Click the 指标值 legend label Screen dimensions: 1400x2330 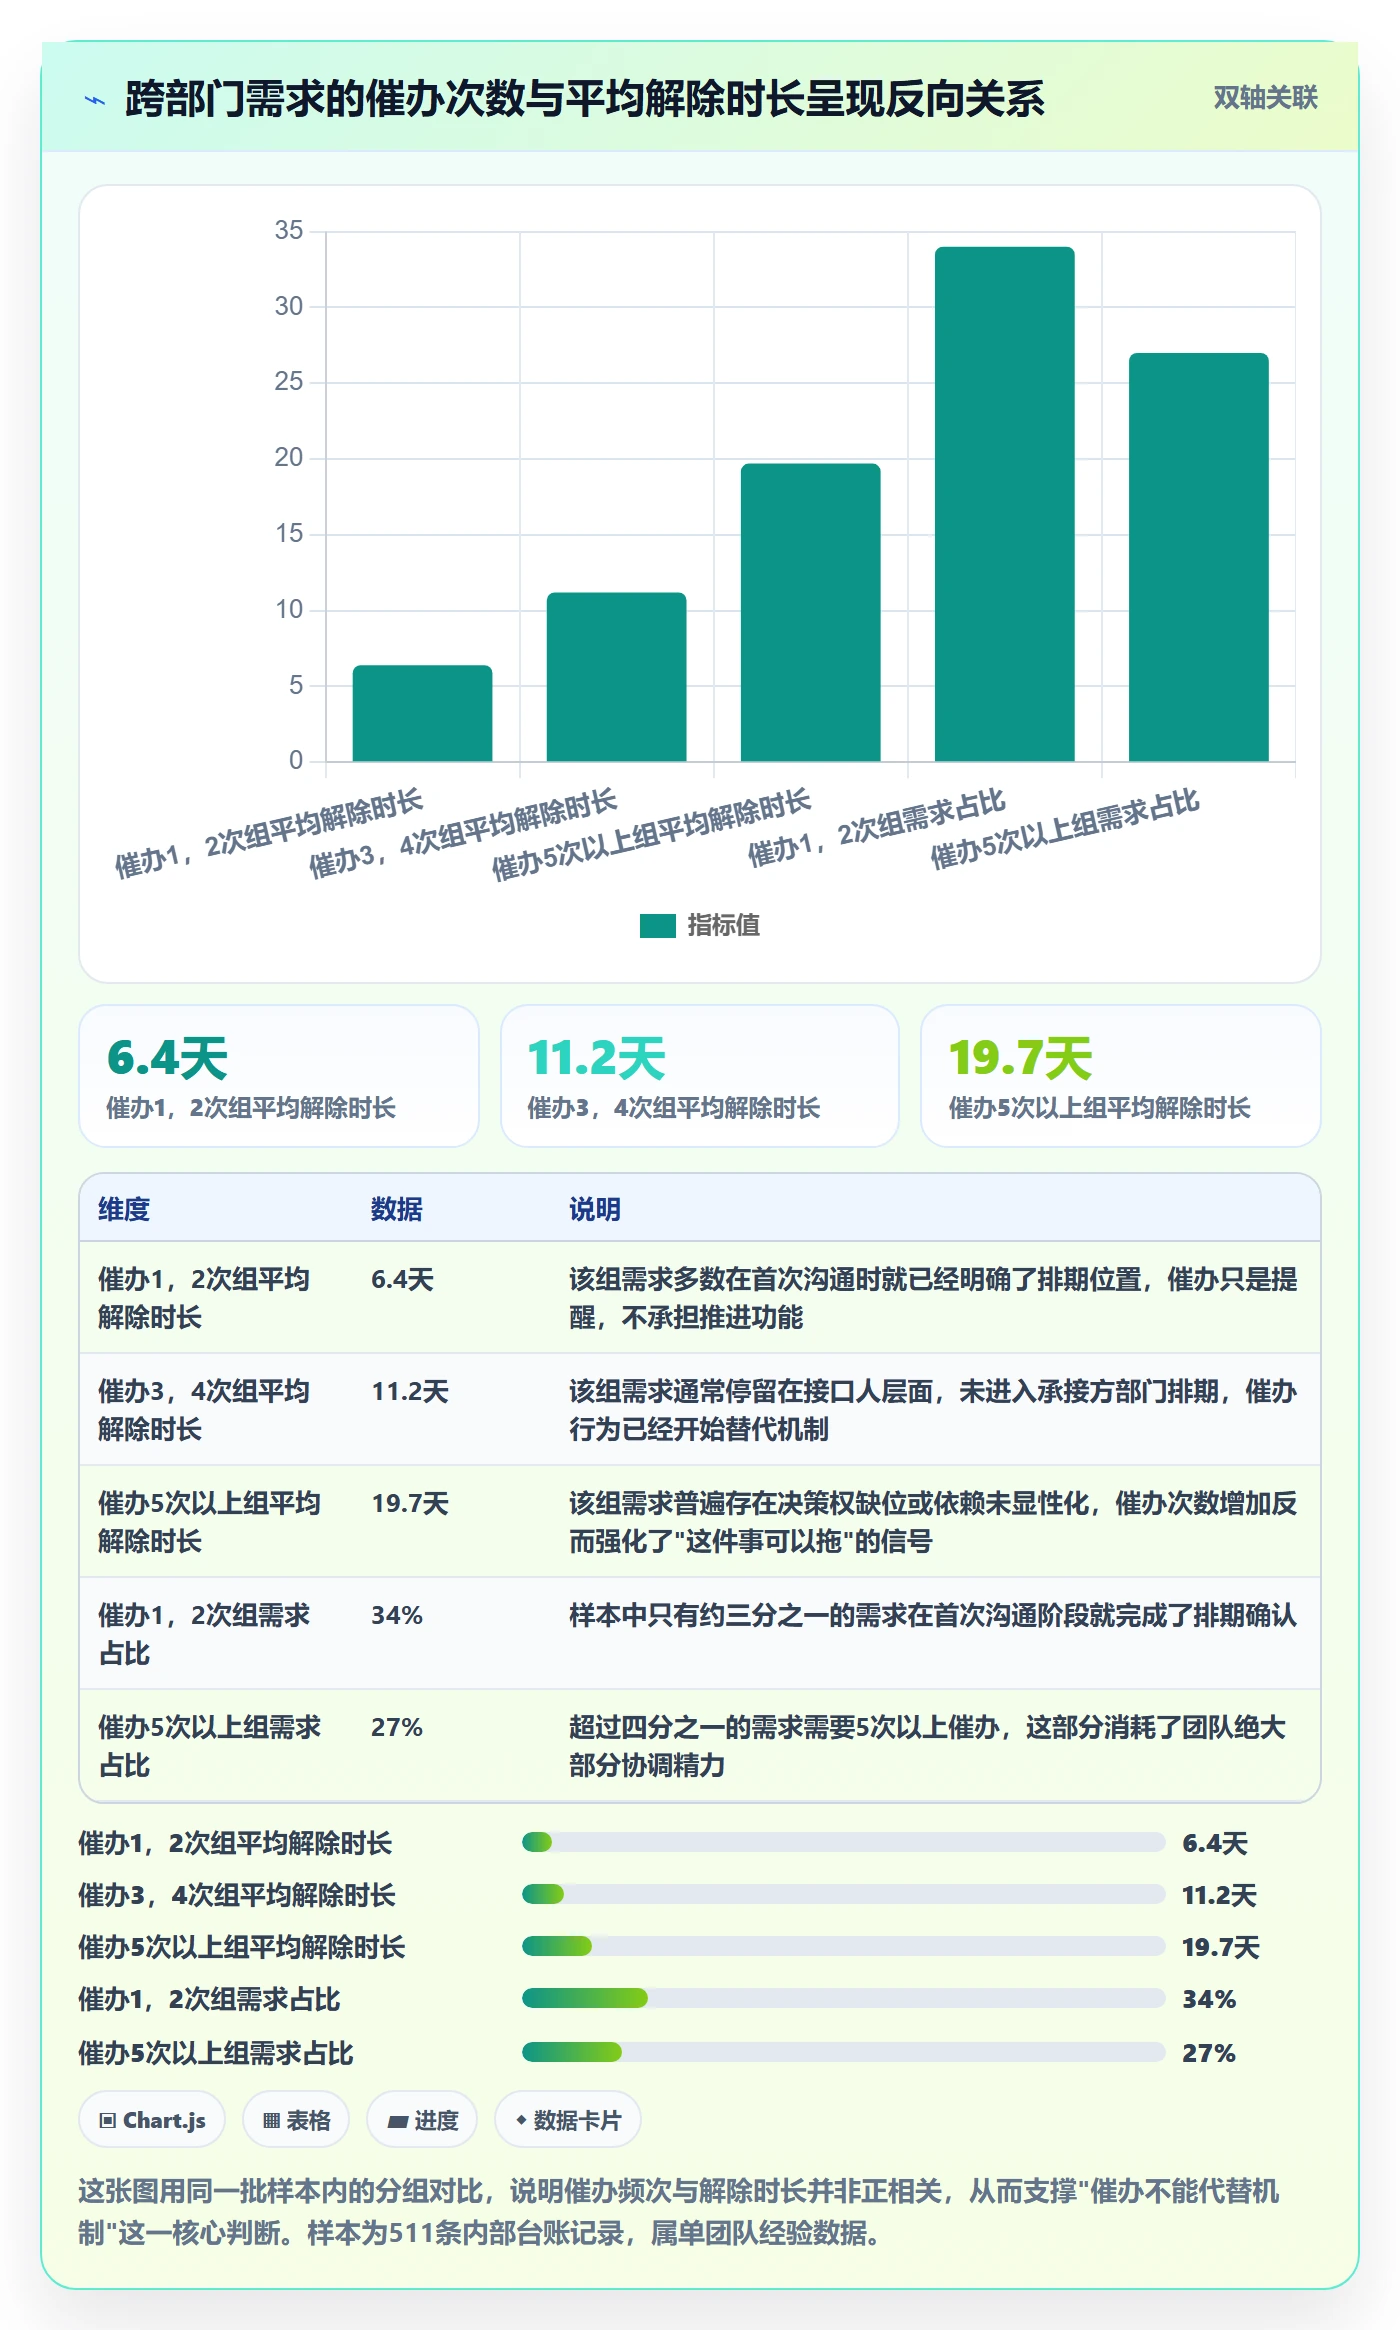(723, 926)
